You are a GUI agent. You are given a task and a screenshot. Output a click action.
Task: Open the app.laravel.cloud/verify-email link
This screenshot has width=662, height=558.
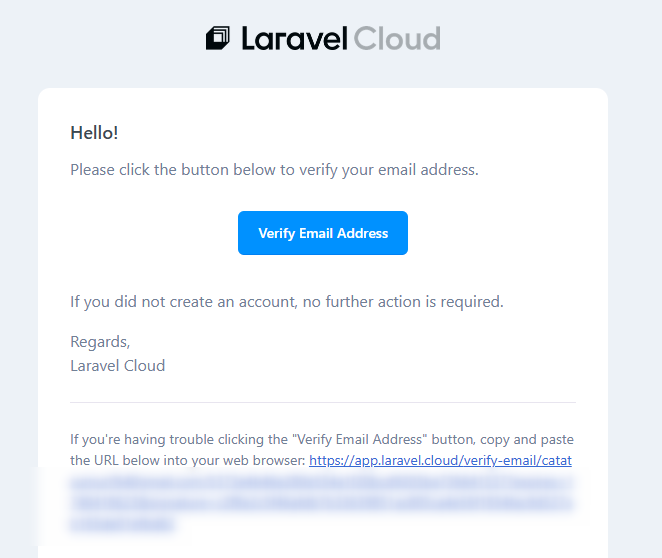click(x=440, y=460)
